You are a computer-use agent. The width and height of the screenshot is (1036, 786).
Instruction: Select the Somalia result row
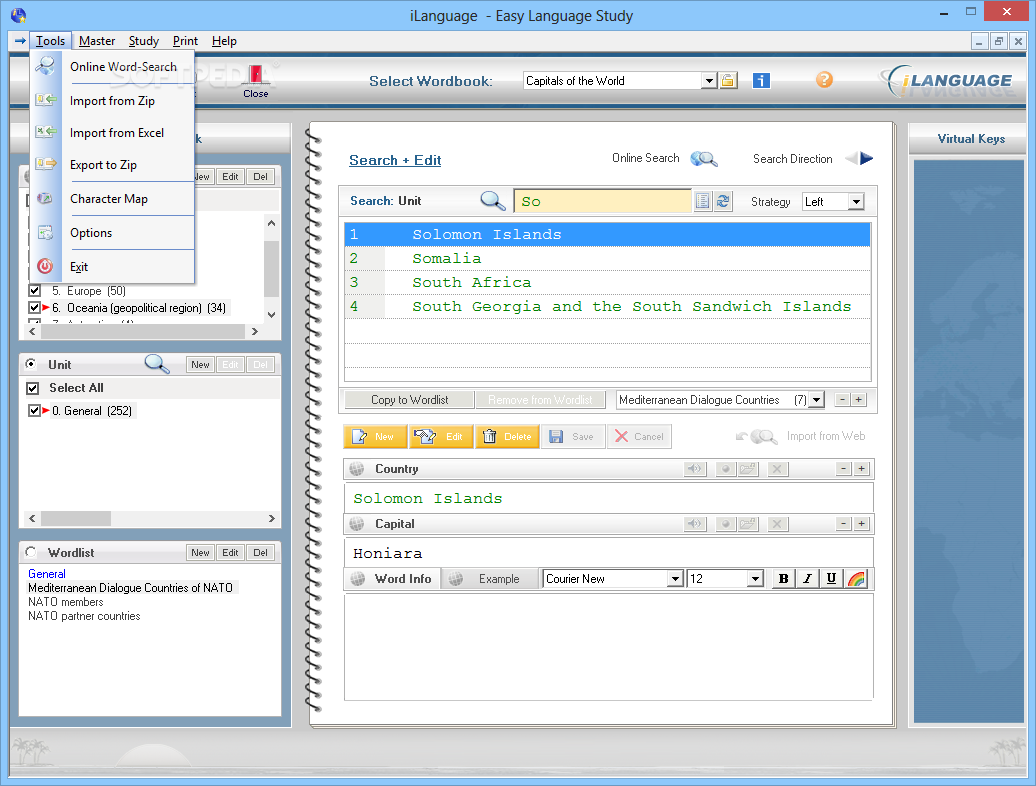pyautogui.click(x=607, y=258)
